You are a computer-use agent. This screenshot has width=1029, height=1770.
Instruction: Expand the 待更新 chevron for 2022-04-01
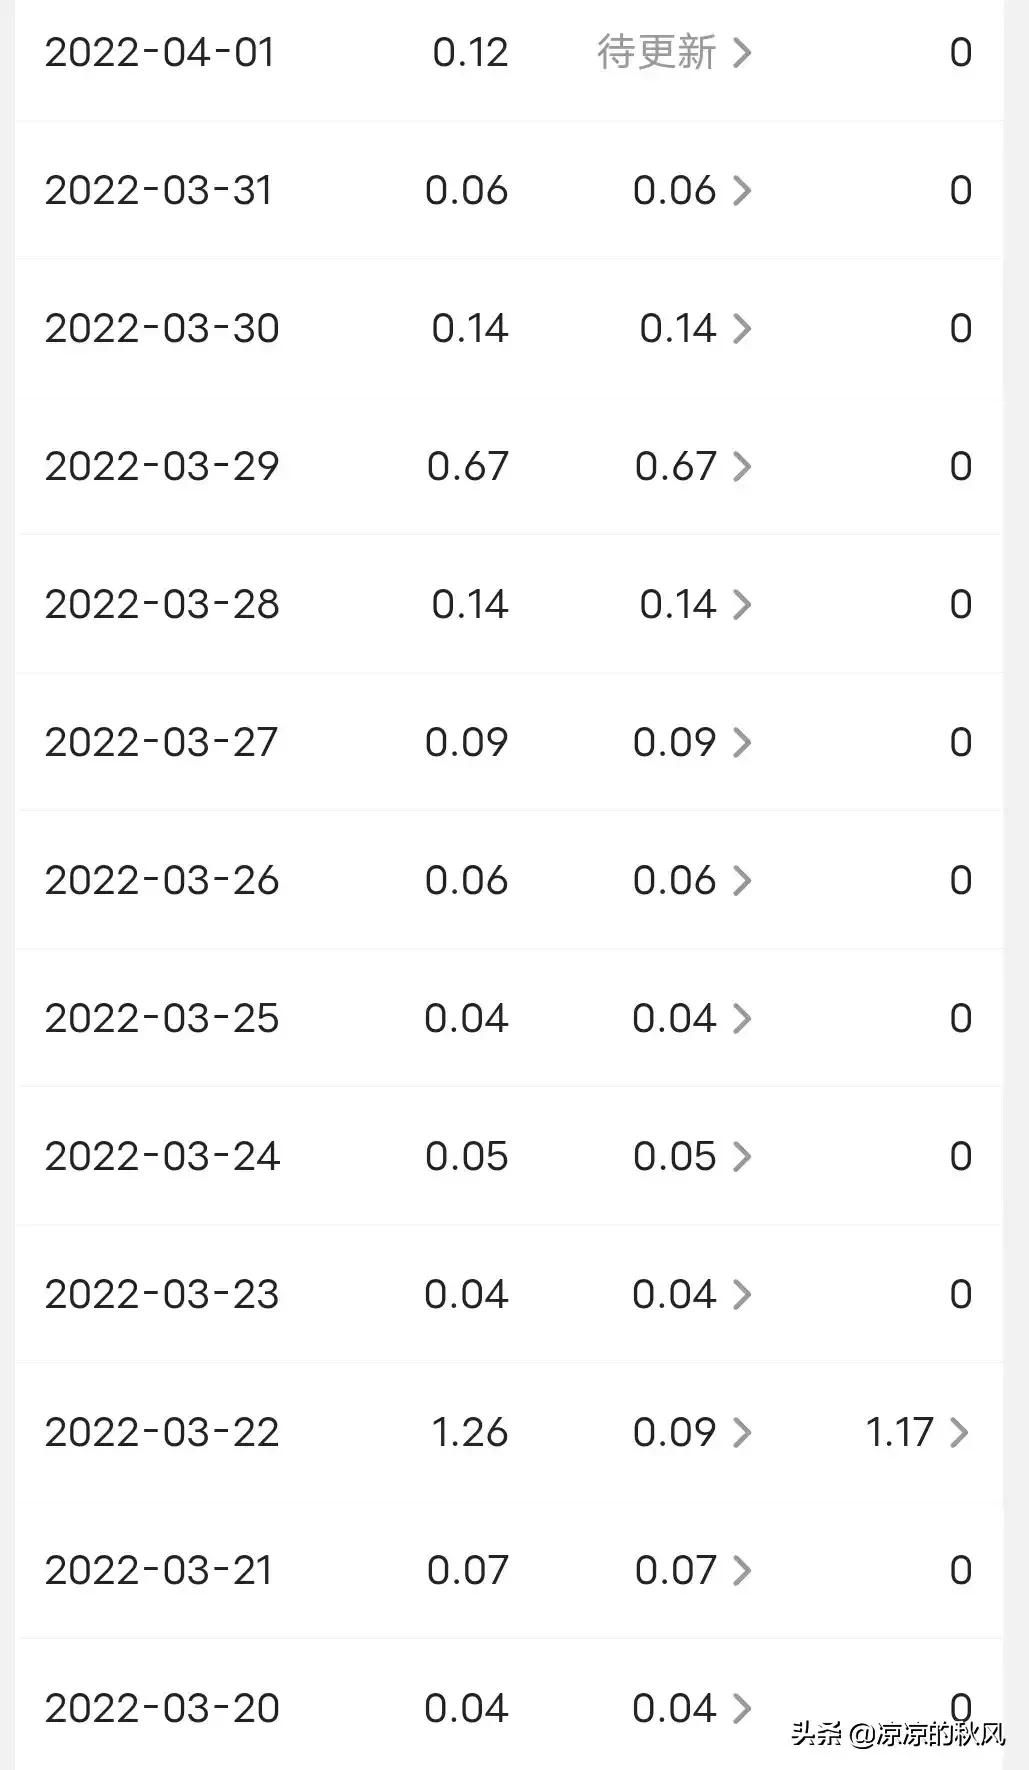[x=741, y=53]
